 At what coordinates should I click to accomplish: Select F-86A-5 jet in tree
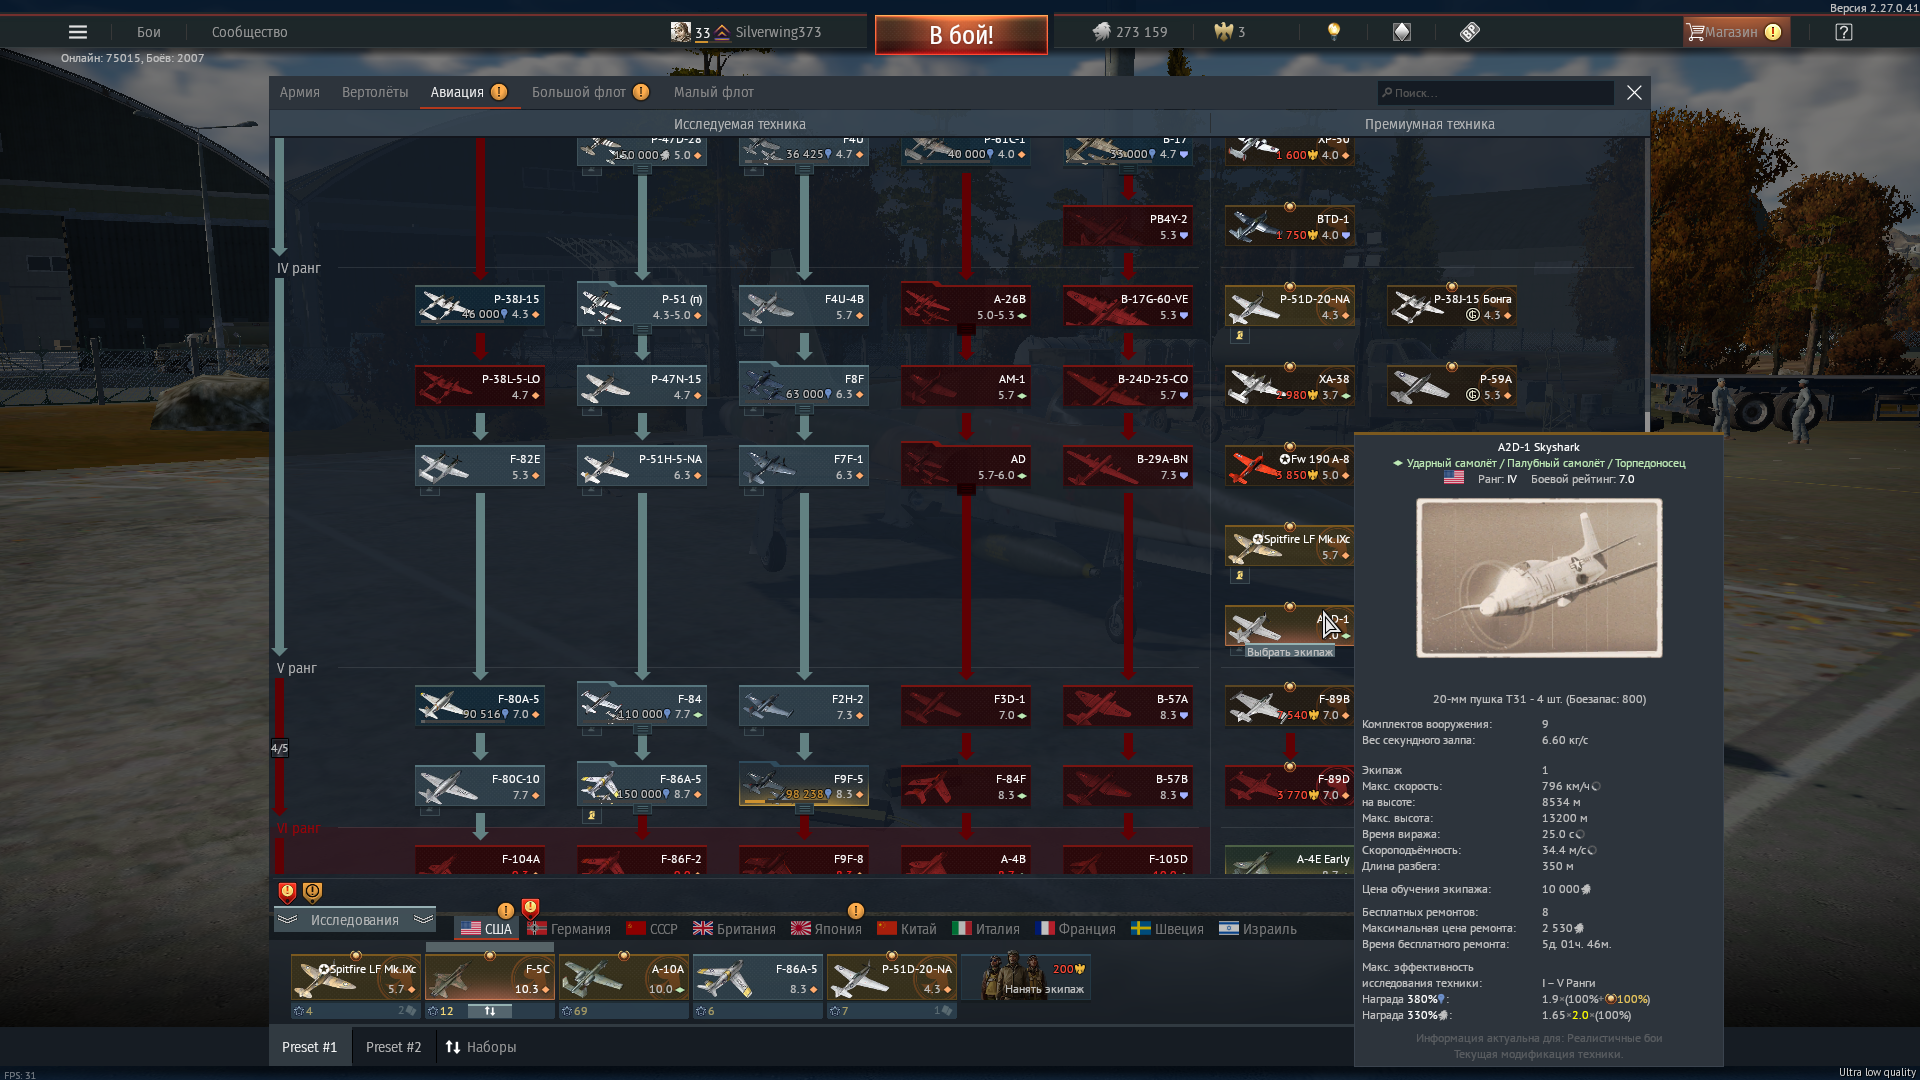point(642,786)
